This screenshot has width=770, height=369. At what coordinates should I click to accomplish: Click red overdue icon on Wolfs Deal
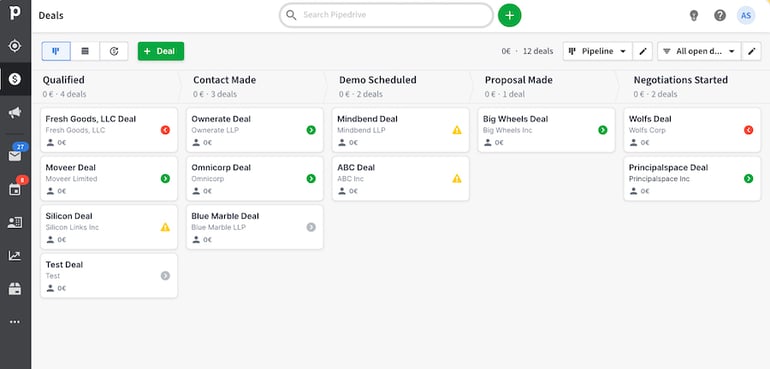(x=748, y=130)
